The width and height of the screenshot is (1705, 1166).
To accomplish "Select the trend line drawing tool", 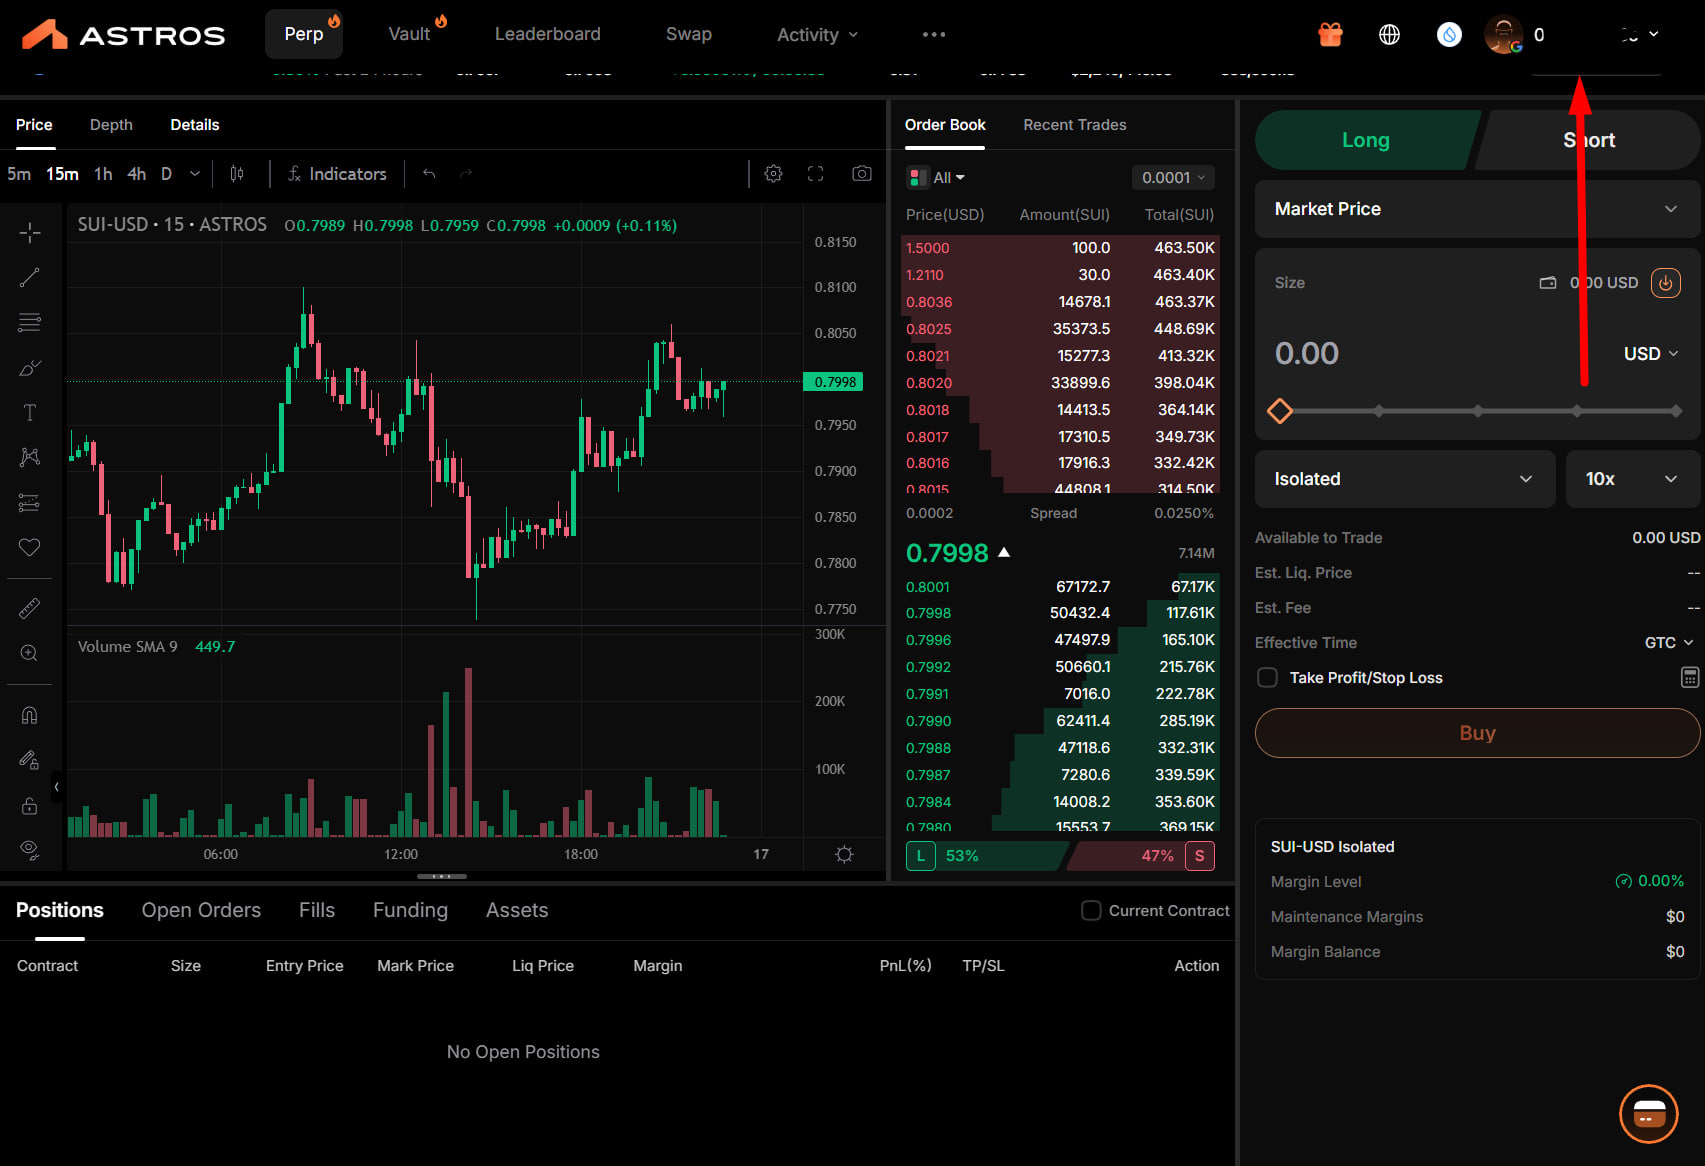I will pos(30,277).
